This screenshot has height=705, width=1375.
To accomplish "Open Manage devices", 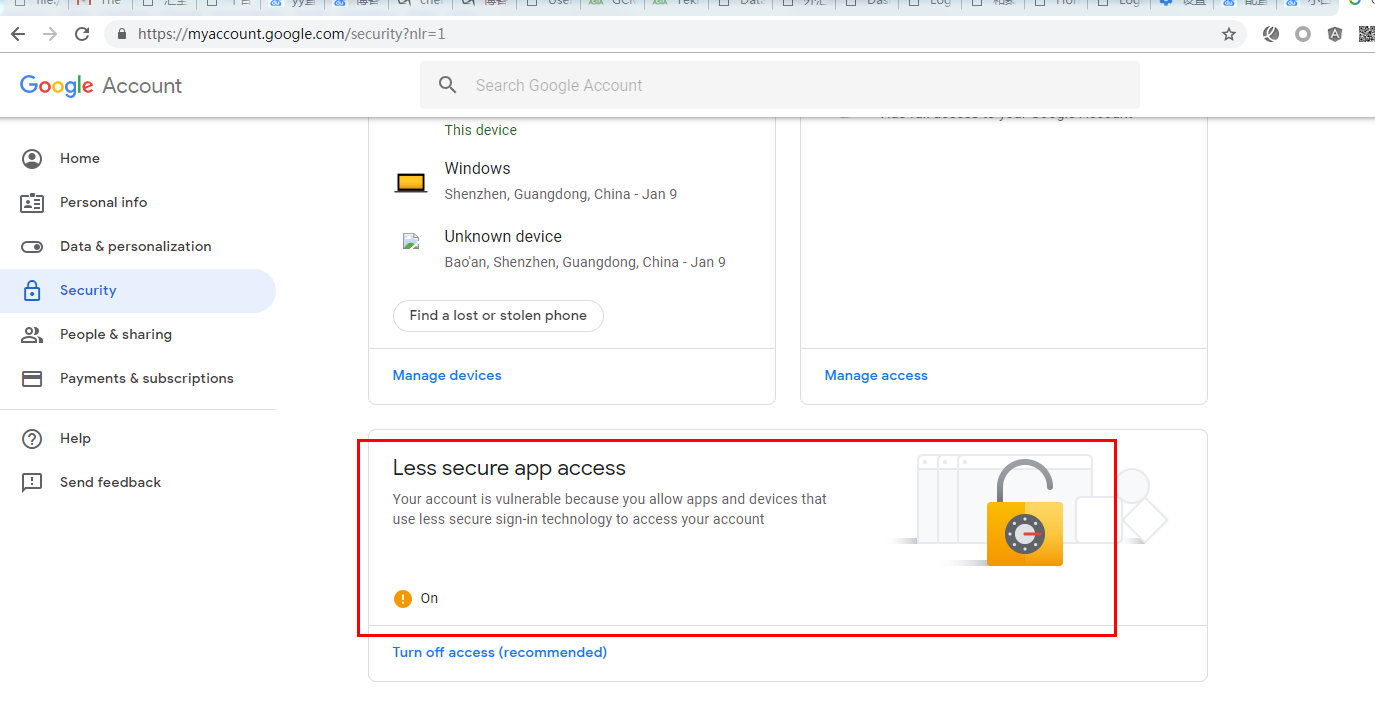I will click(x=447, y=375).
